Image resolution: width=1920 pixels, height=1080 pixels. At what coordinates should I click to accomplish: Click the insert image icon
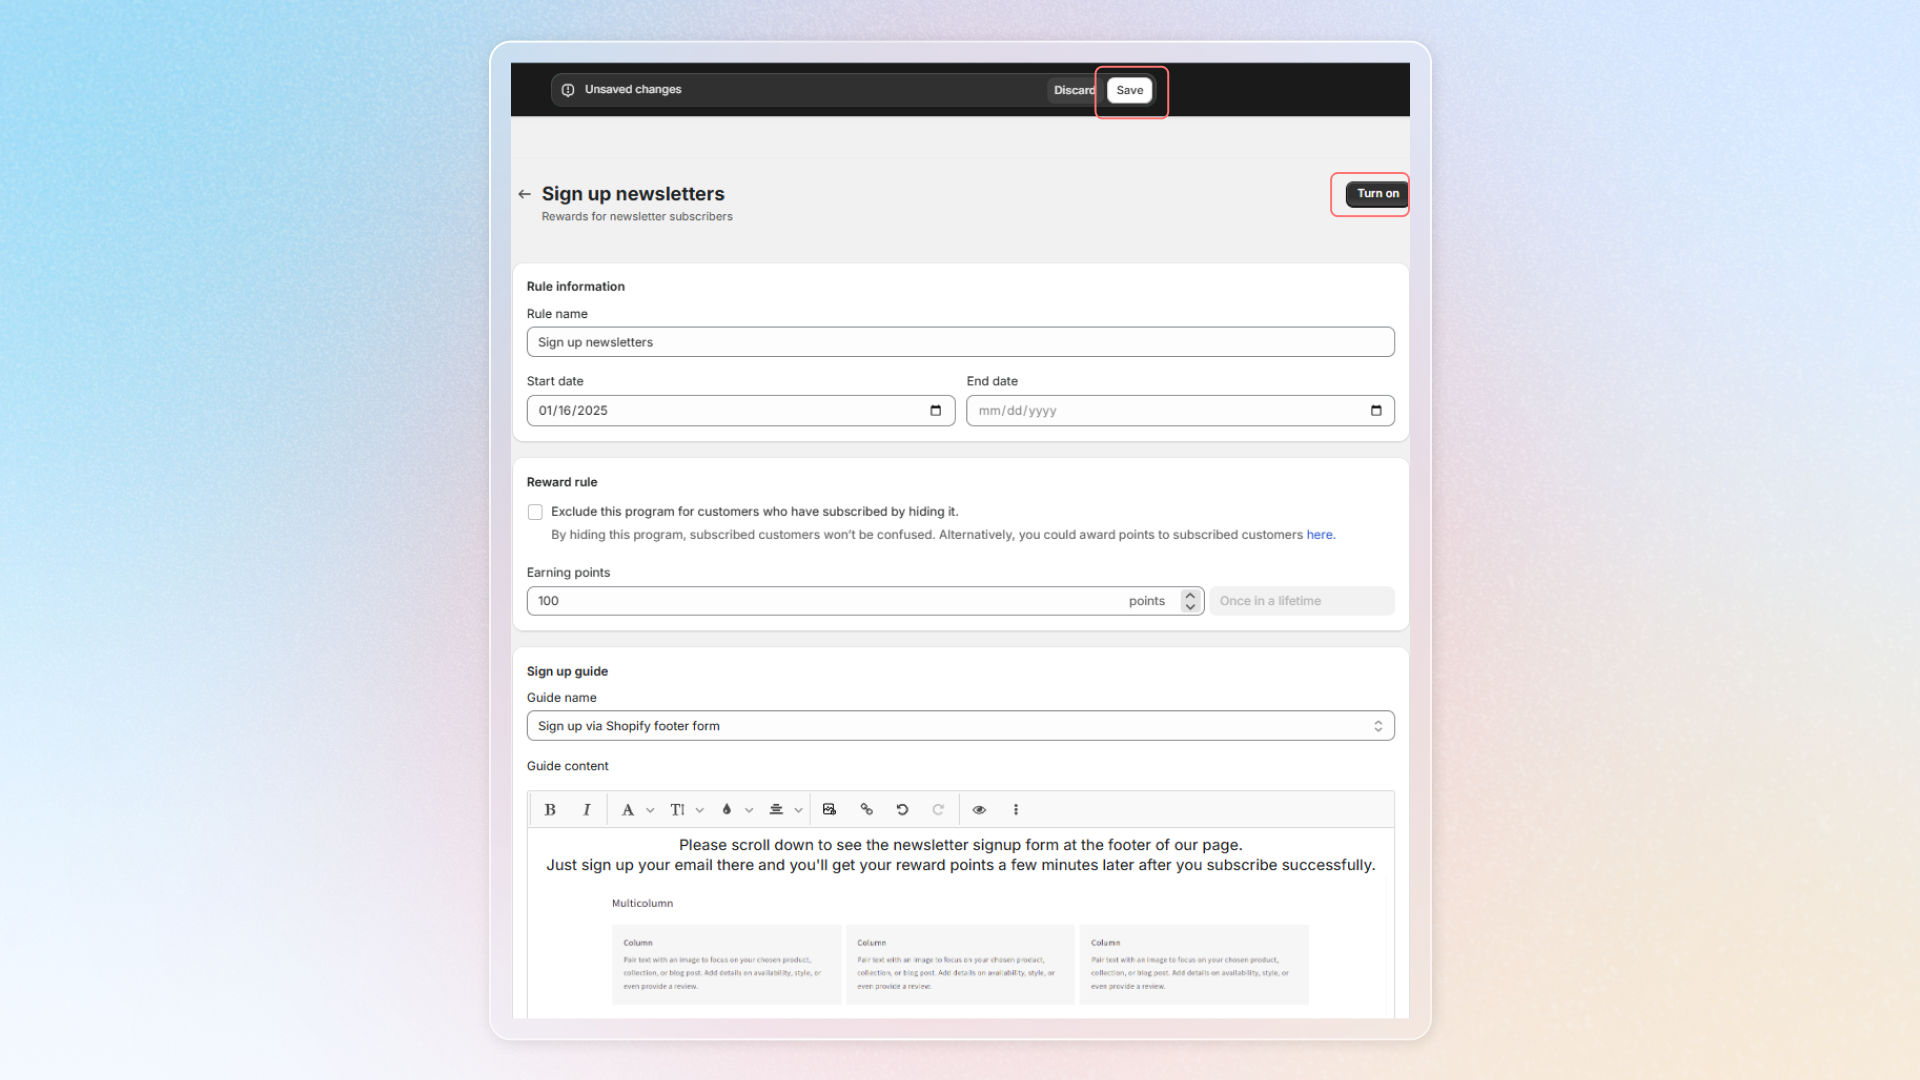tap(829, 810)
